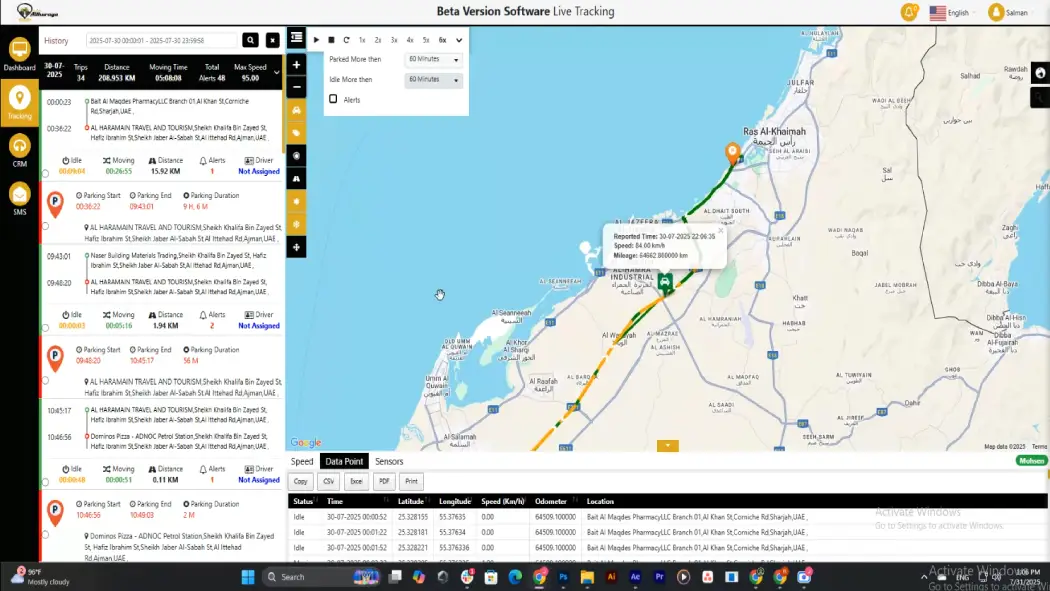Click the car icon in map toolbar

[x=296, y=110]
